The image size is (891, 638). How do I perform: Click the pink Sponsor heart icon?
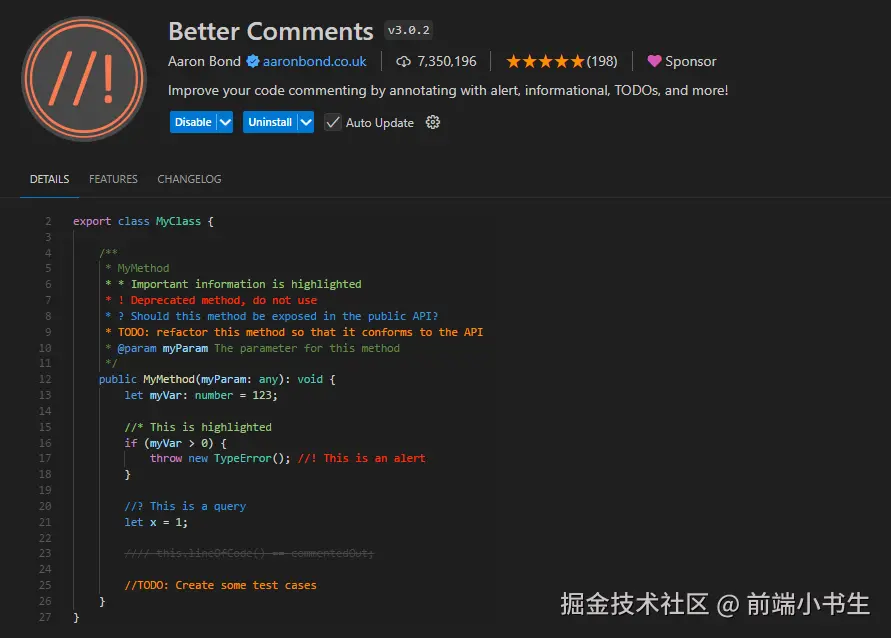(654, 61)
